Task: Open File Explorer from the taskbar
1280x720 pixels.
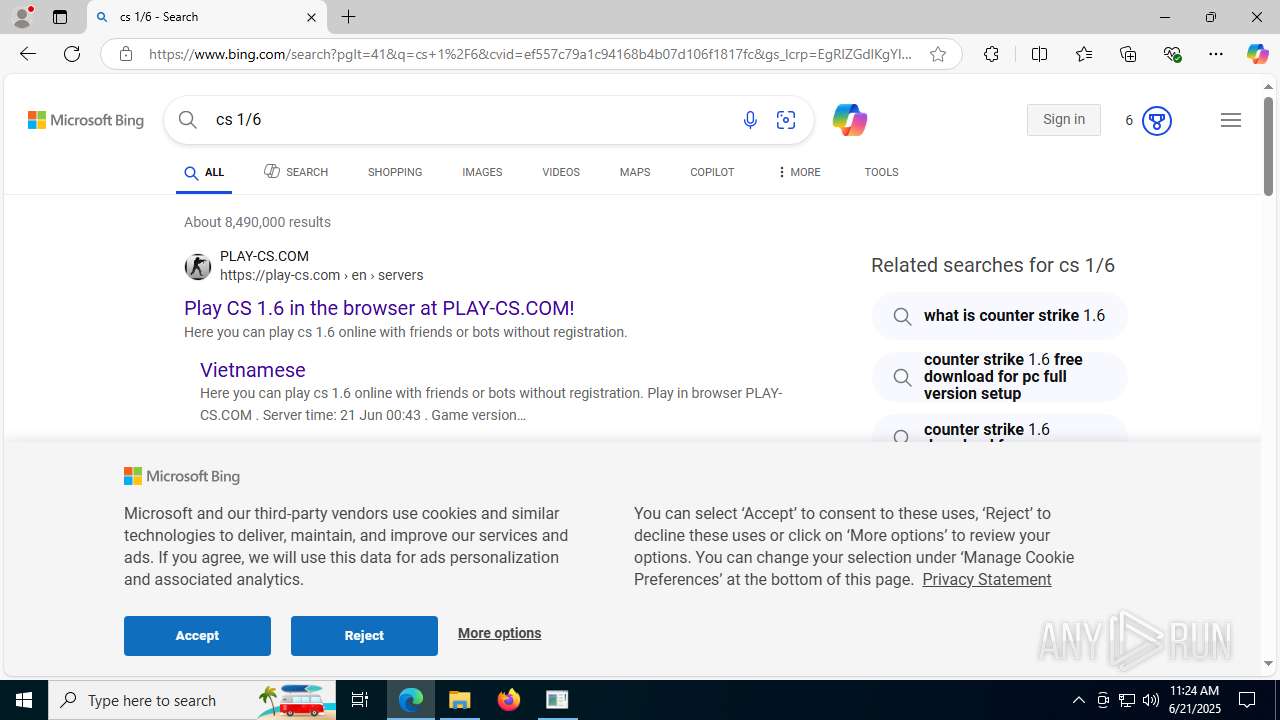Action: [x=460, y=700]
